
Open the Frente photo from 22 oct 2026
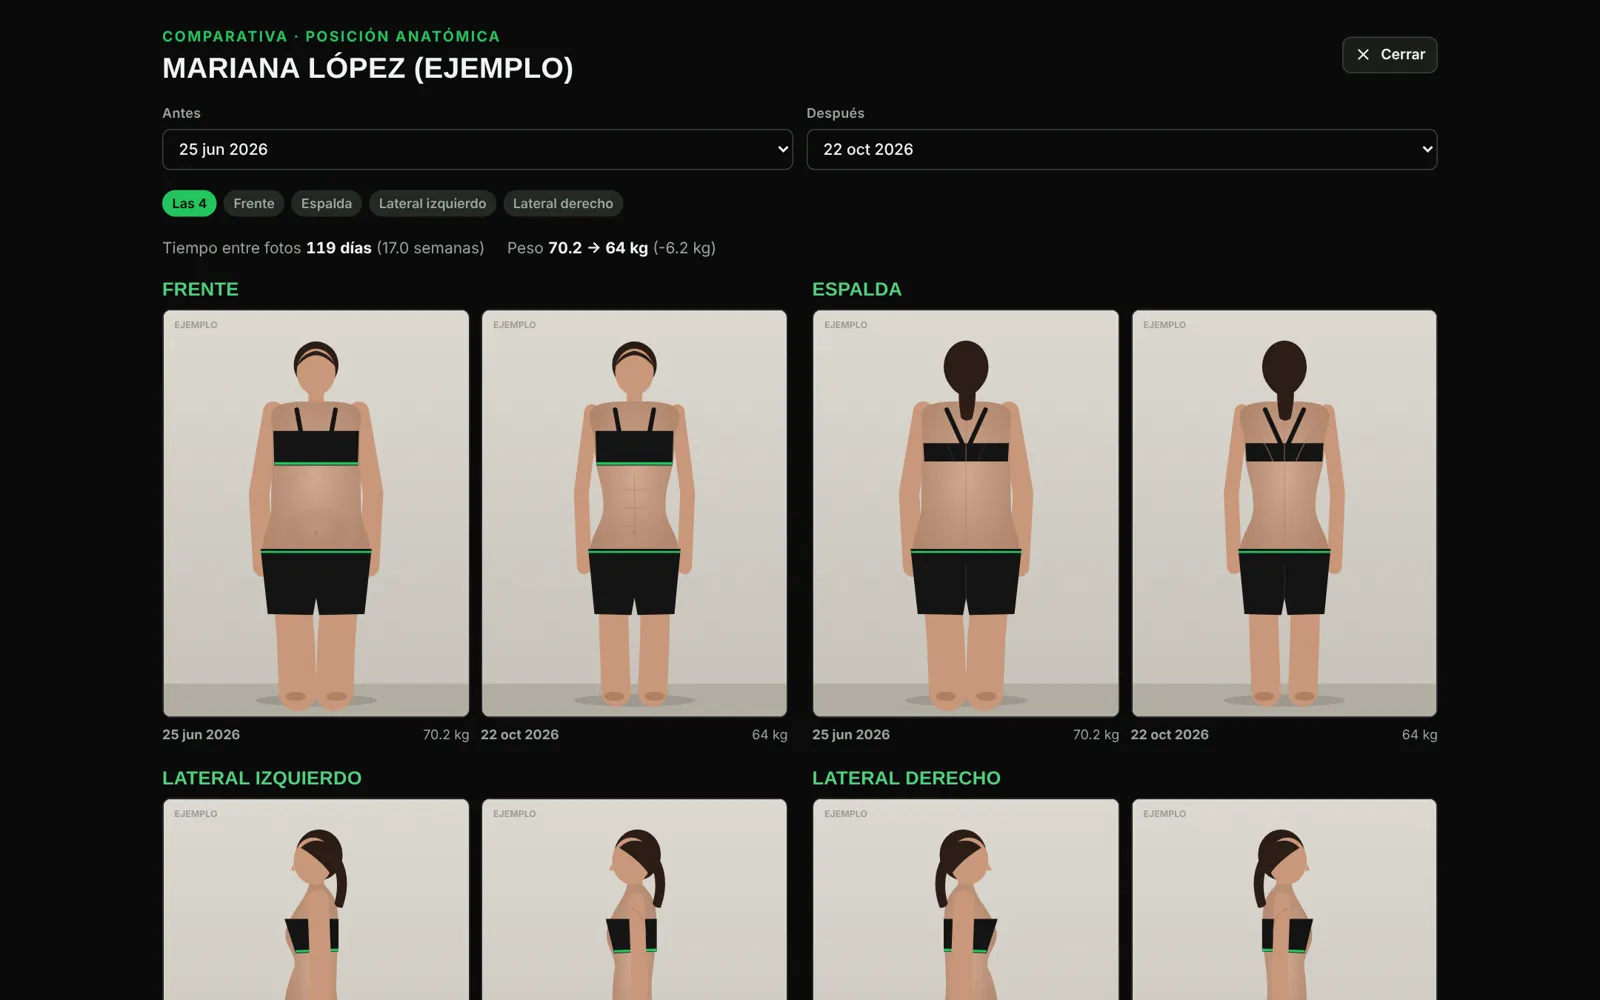634,513
